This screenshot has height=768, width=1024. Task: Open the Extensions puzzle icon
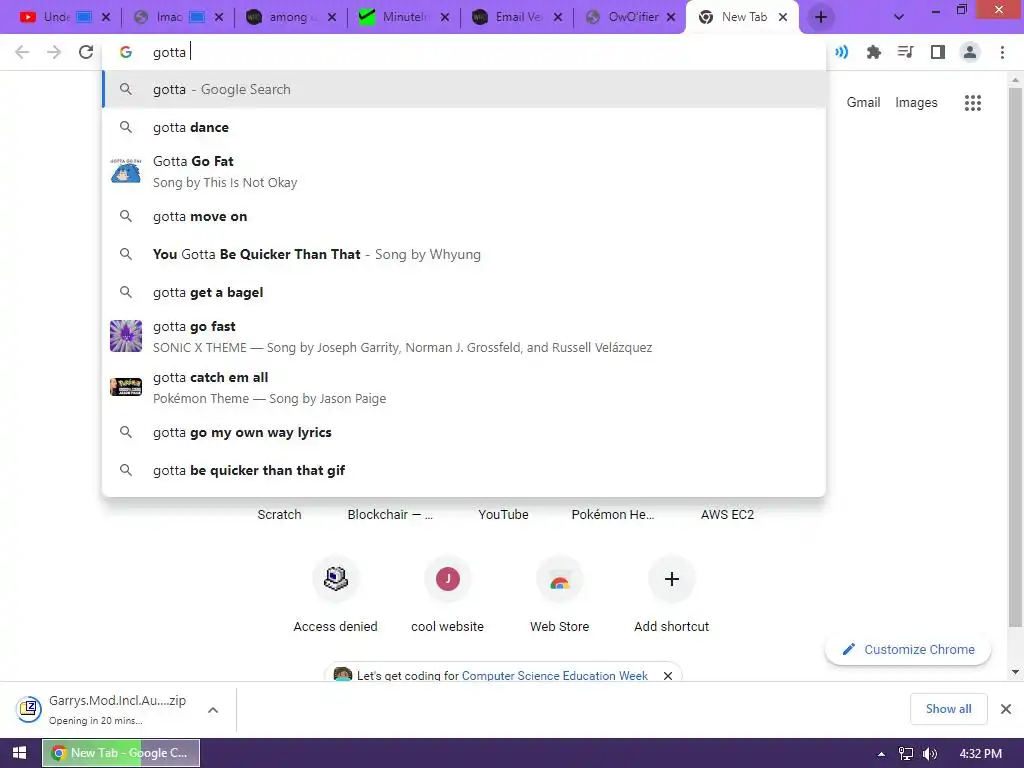coord(874,52)
